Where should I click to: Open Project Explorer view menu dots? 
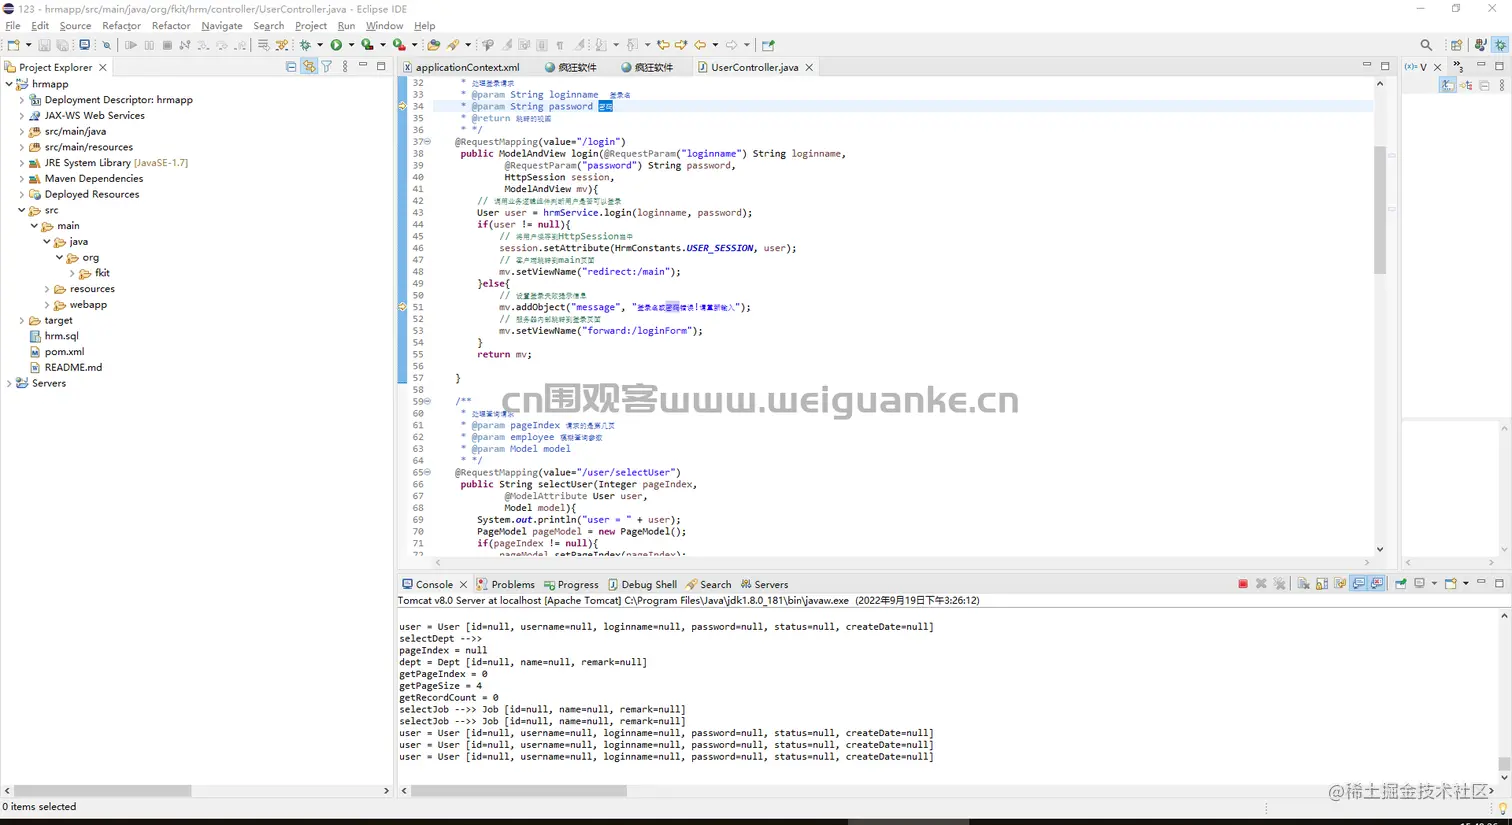345,67
